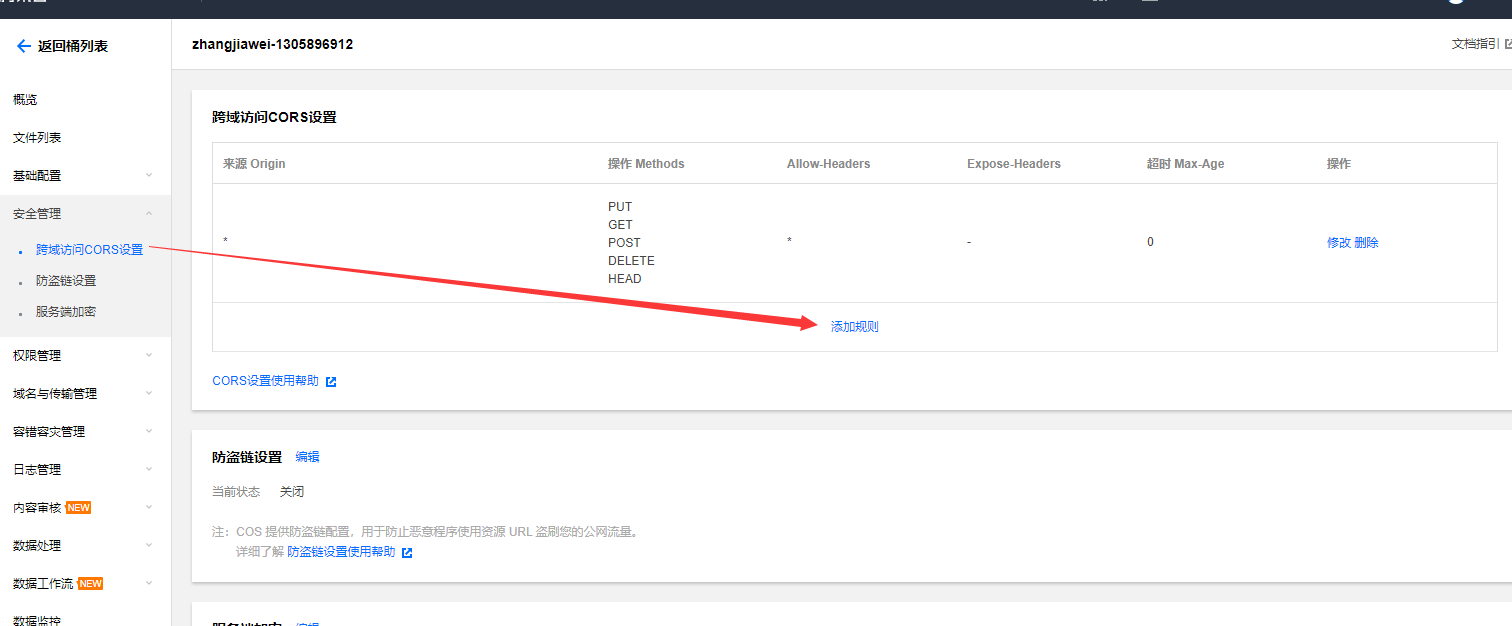
Task: Click the Expose-Headers column header
Action: [1014, 164]
